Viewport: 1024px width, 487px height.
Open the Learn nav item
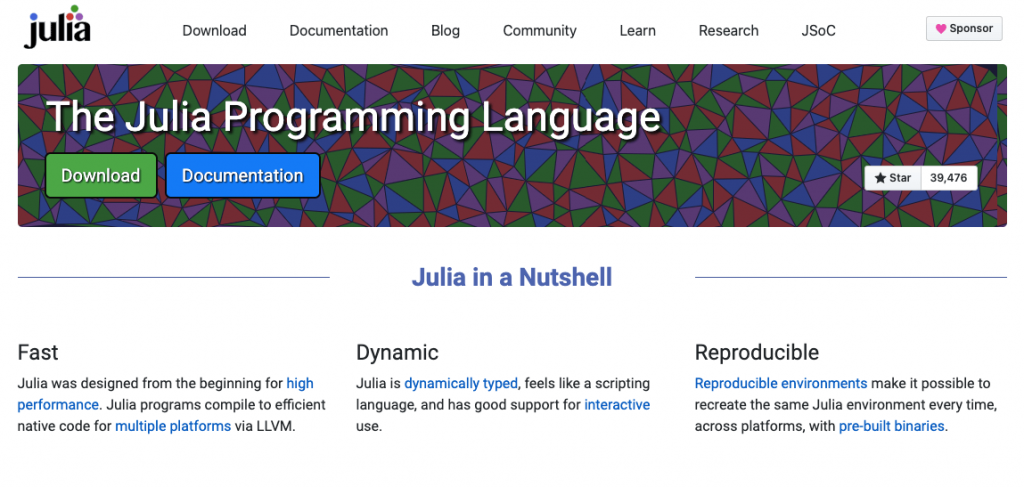click(x=637, y=31)
